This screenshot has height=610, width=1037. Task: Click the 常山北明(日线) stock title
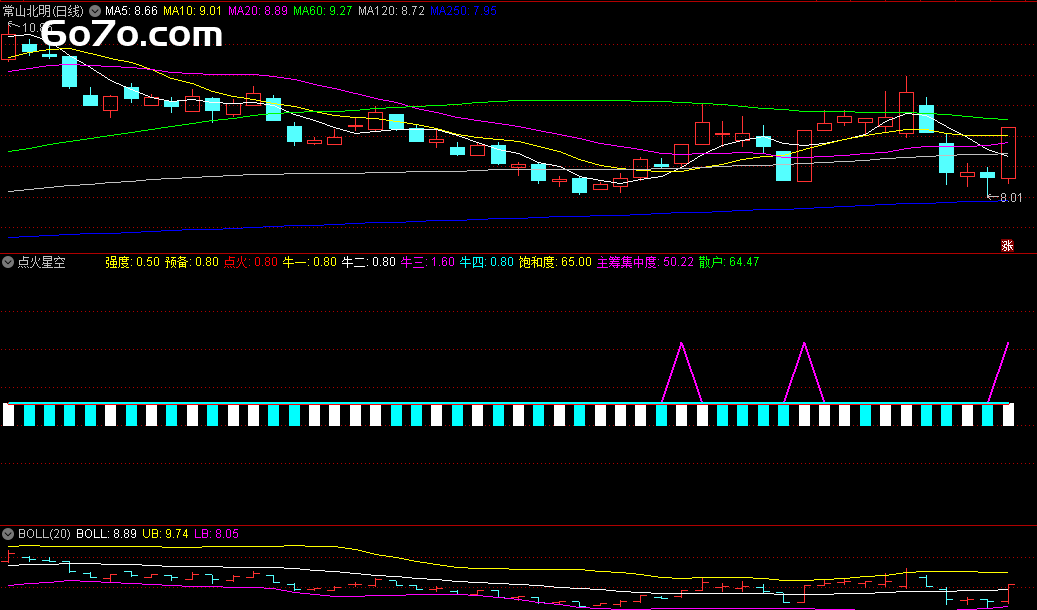click(44, 11)
